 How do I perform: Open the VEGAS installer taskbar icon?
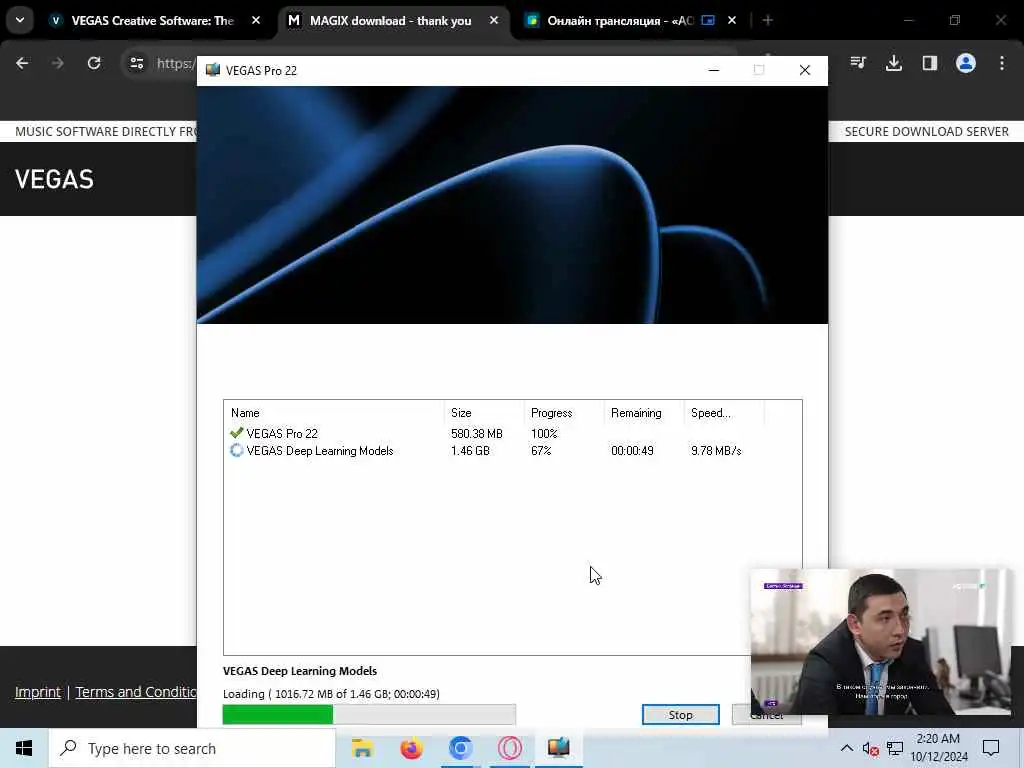coord(558,748)
